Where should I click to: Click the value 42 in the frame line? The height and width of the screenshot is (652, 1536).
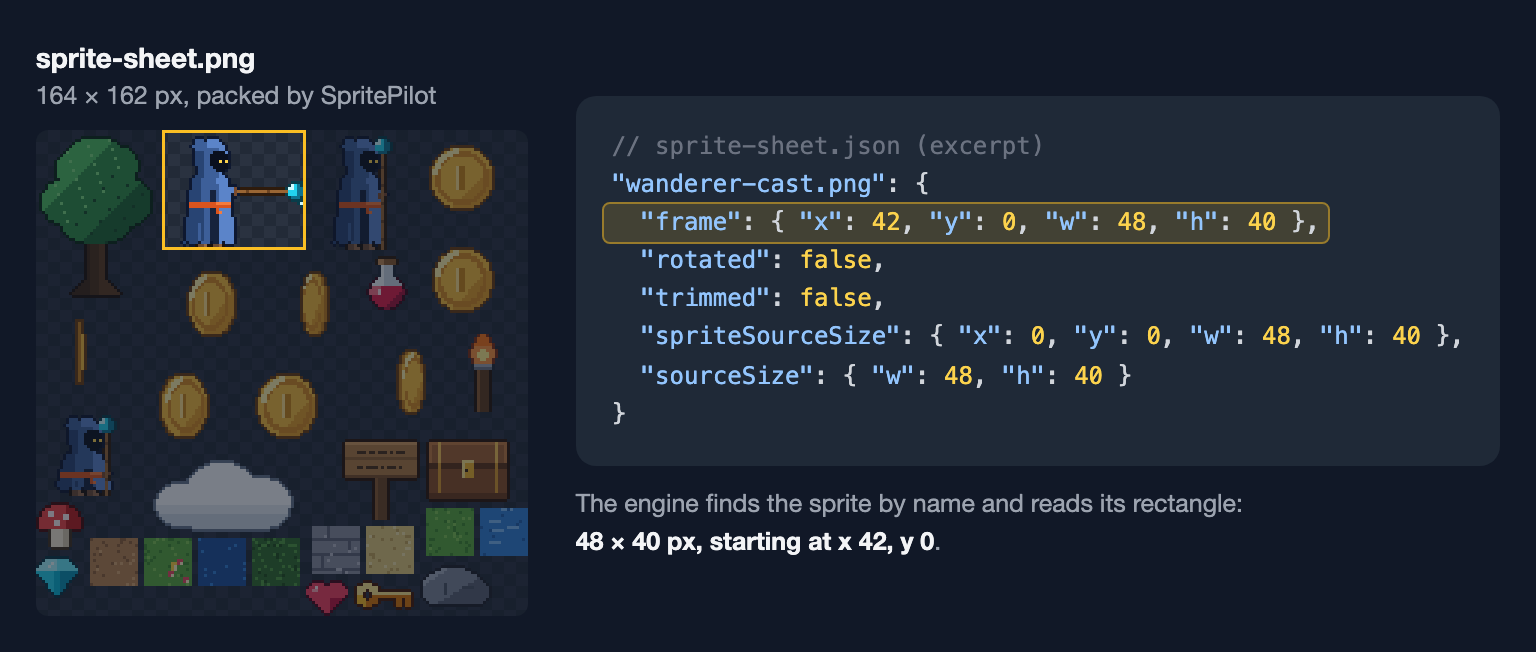[886, 222]
